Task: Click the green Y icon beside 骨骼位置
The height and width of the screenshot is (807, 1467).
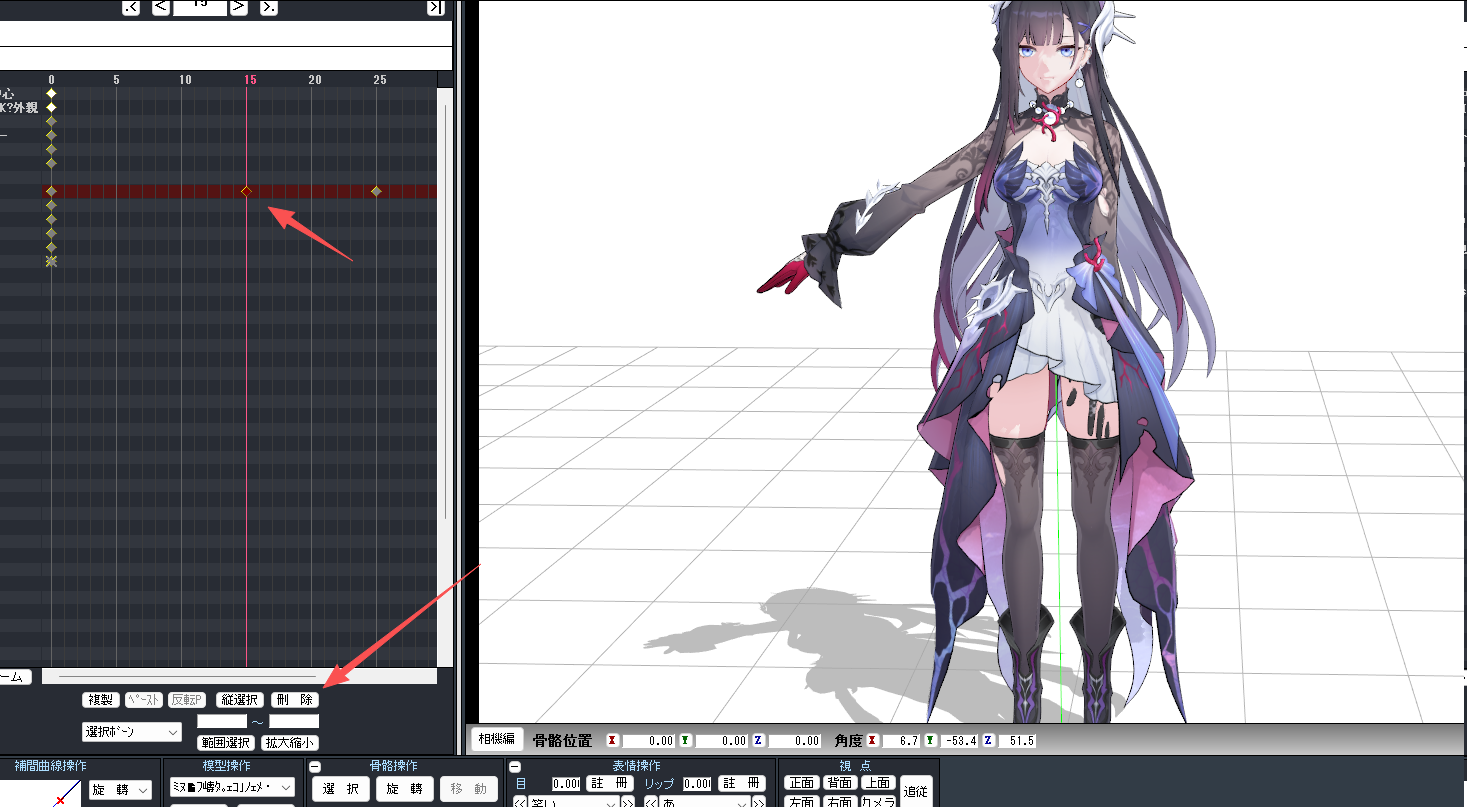Action: (x=685, y=741)
